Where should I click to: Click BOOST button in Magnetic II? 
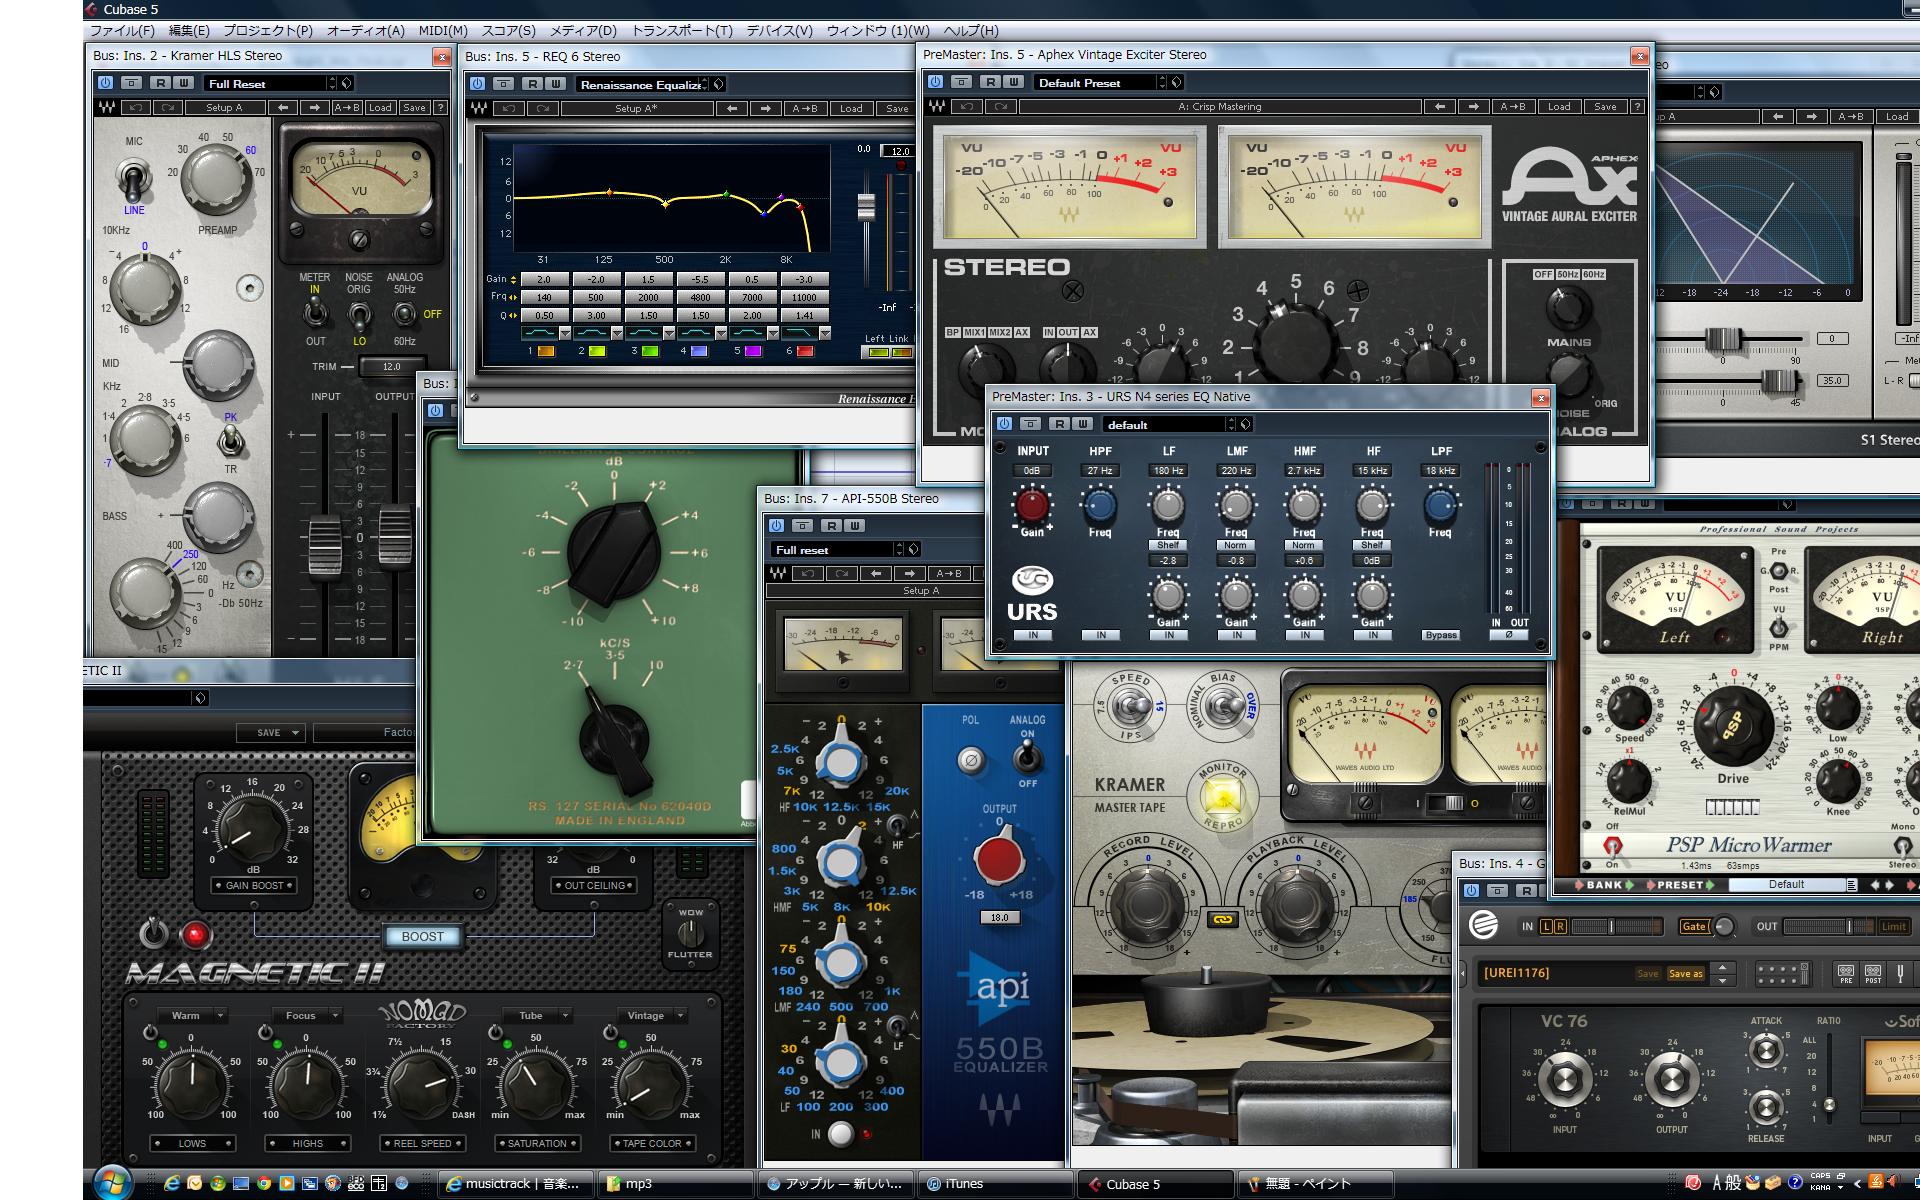(422, 936)
